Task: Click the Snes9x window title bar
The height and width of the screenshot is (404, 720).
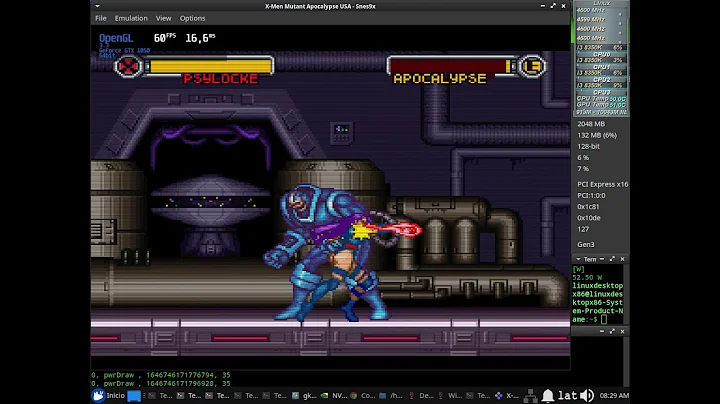Action: coord(320,6)
